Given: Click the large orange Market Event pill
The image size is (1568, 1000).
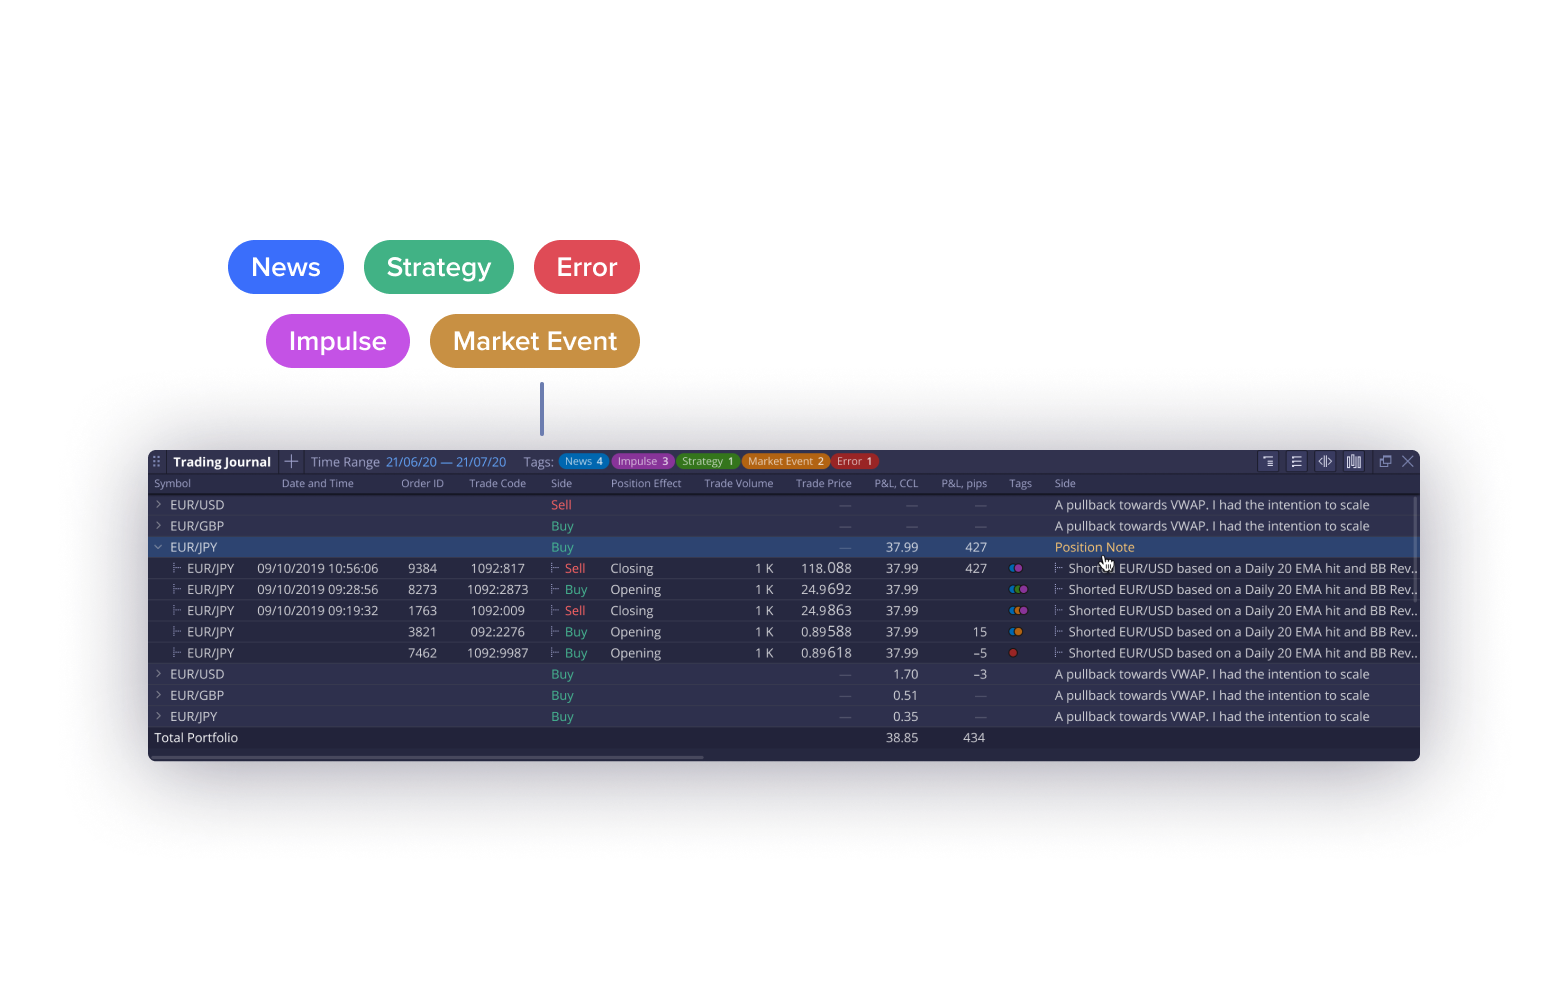Looking at the screenshot, I should tap(534, 341).
